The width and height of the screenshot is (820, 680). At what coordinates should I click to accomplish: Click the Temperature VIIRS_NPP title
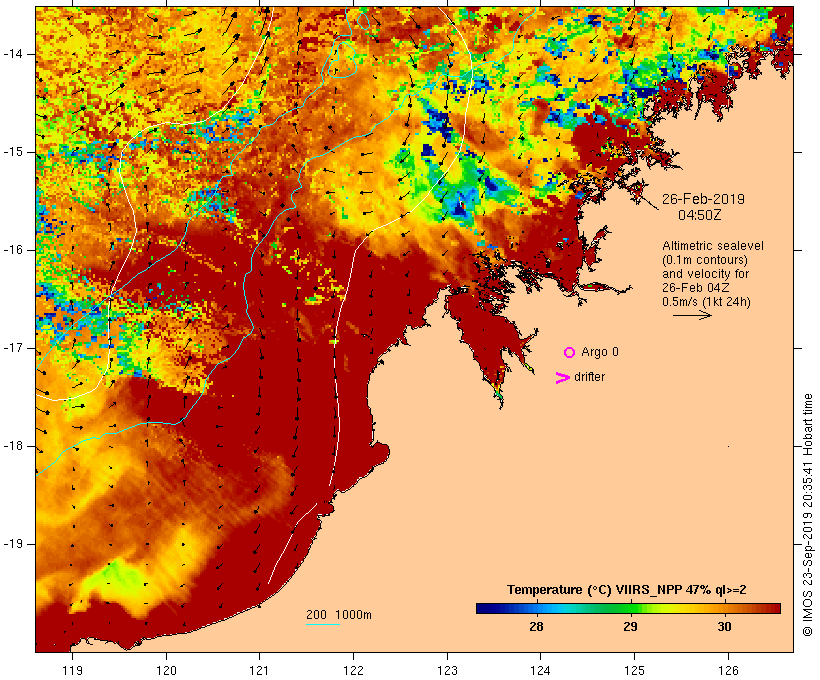tap(627, 590)
